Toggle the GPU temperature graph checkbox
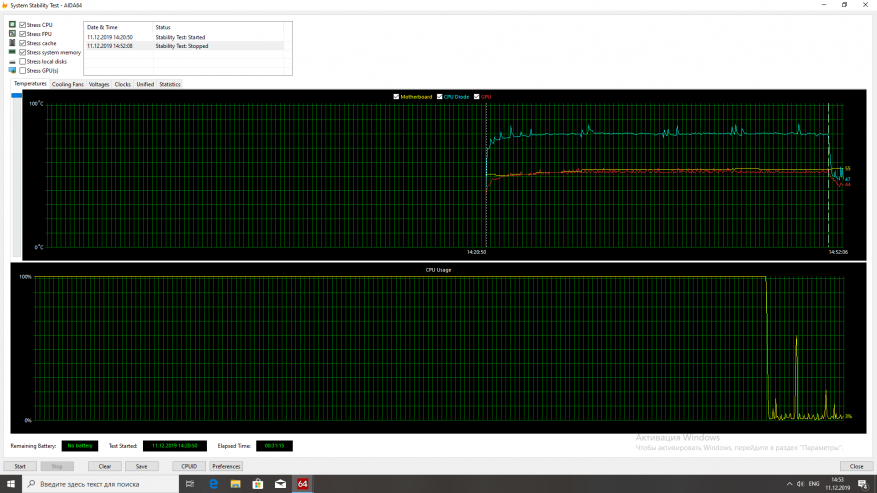 coord(477,97)
